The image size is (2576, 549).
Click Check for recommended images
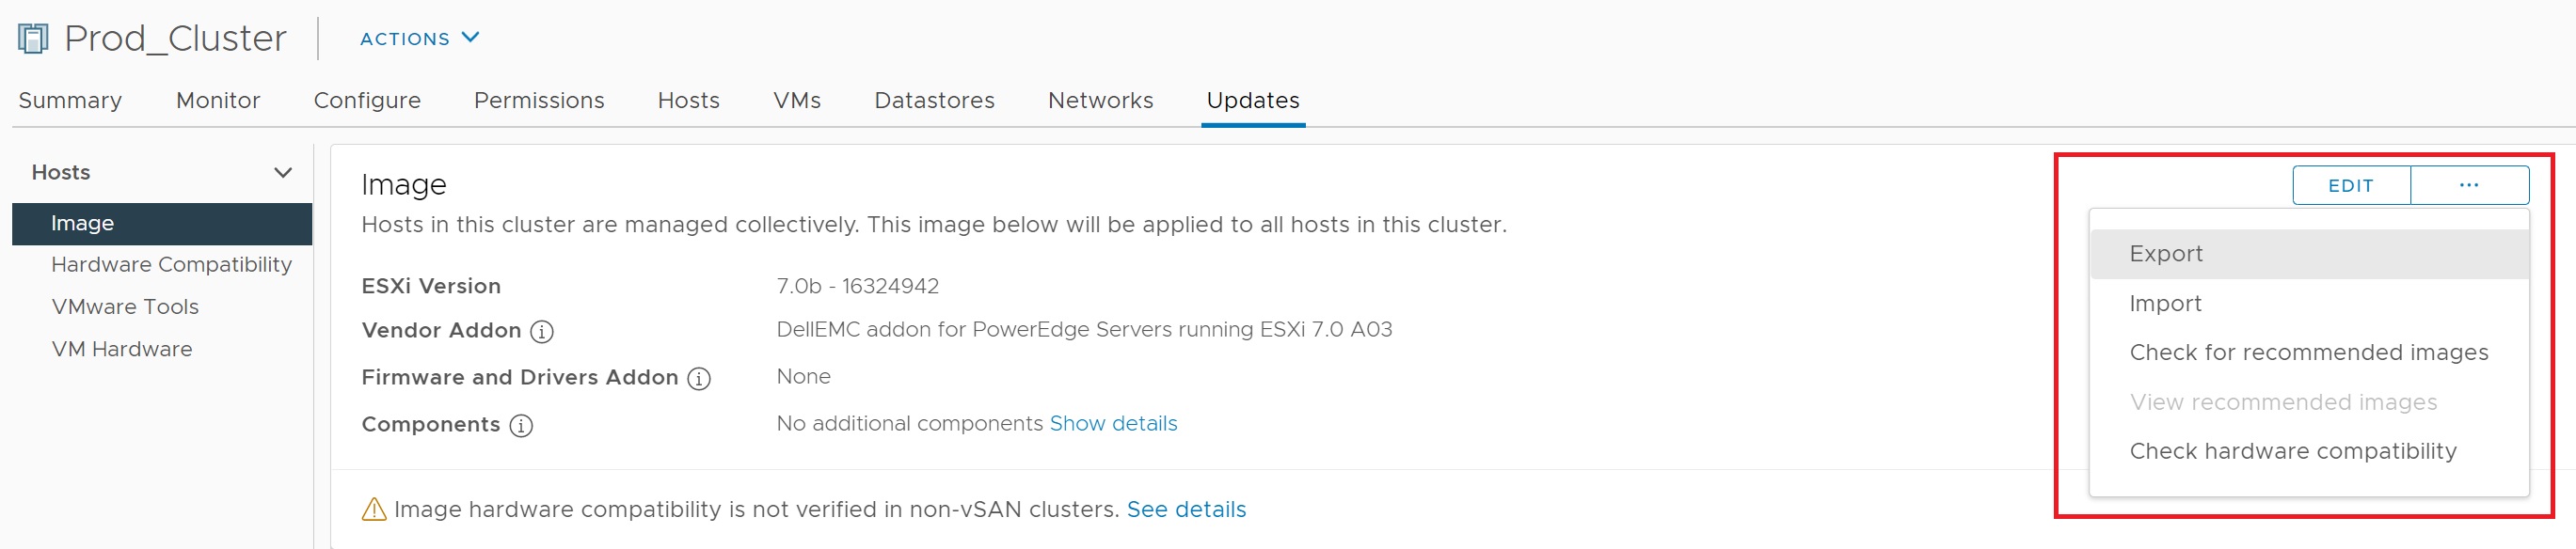coord(2308,352)
